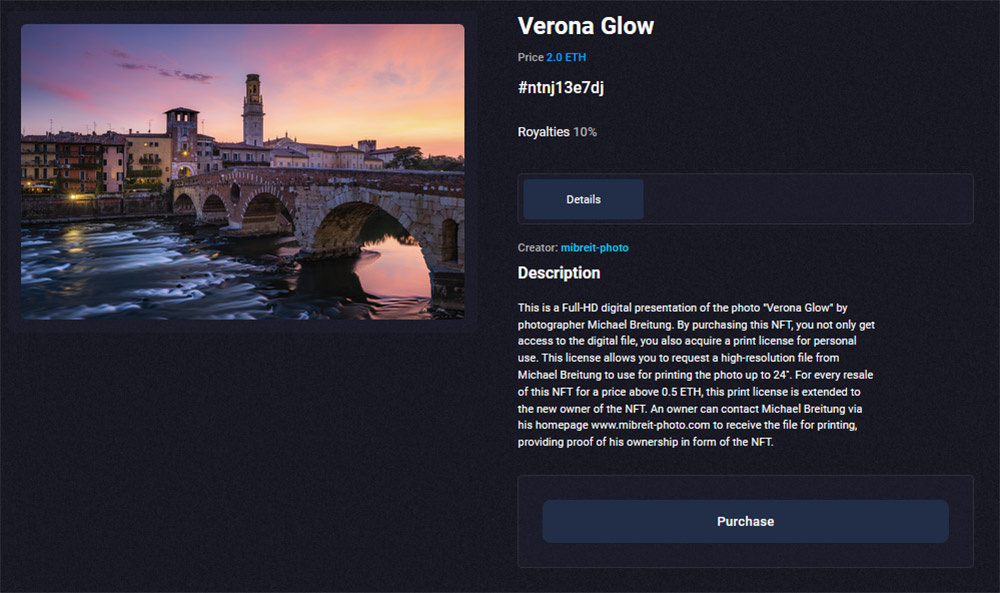
Task: Click the bell tower in the photo
Action: (253, 108)
